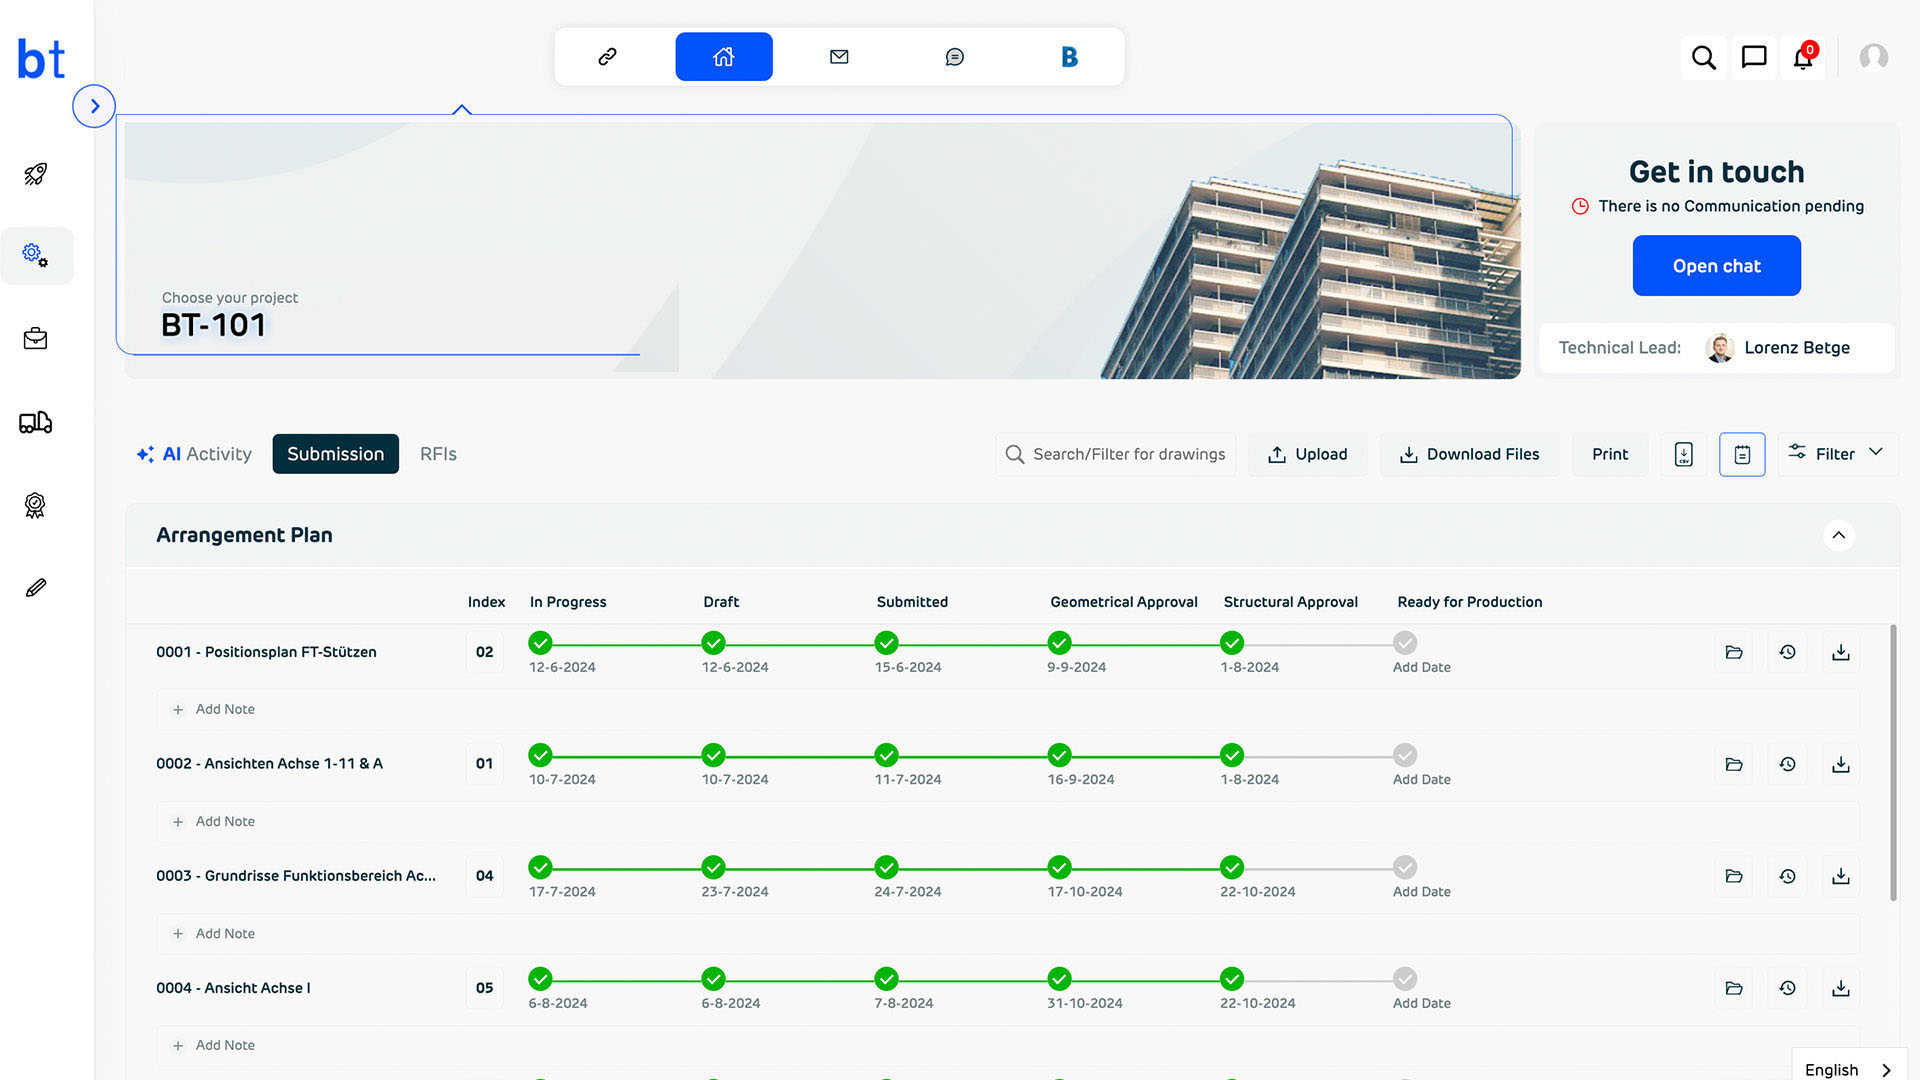Viewport: 1920px width, 1080px height.
Task: Click Add Date for 0002 Ready for Production
Action: click(x=1421, y=779)
